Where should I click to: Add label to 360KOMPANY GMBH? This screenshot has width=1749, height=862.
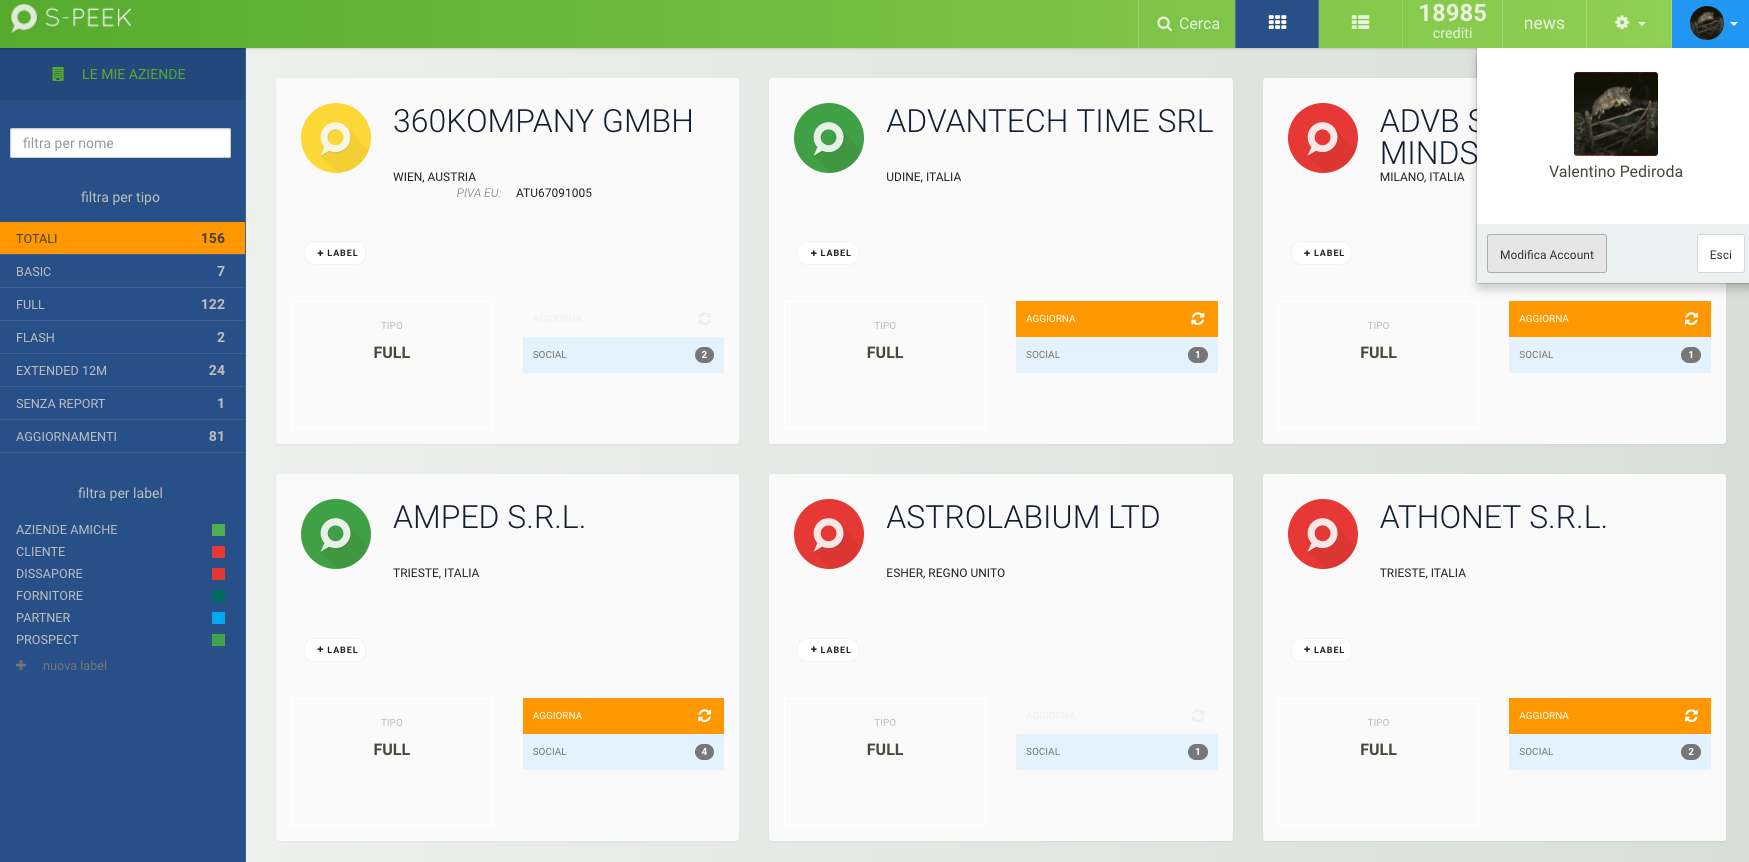[337, 253]
